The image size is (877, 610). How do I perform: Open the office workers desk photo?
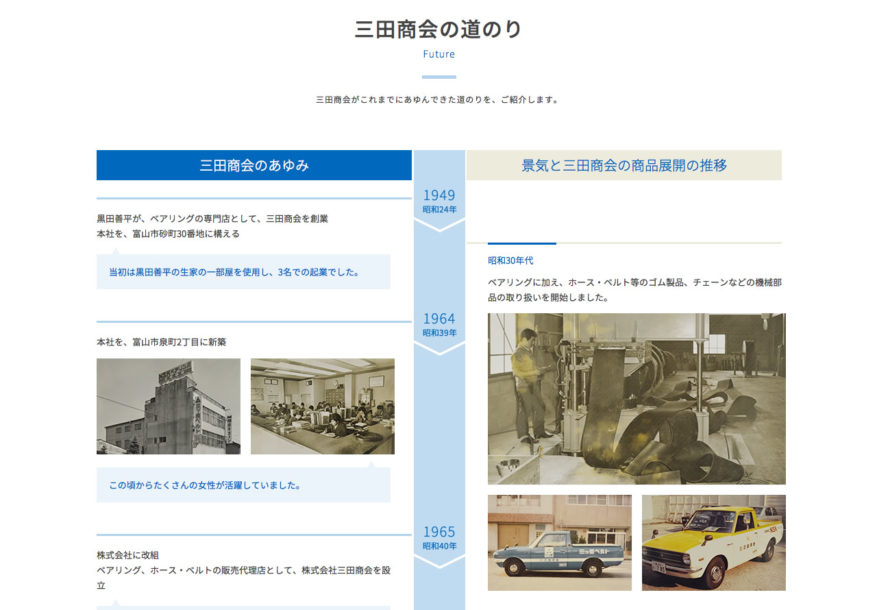tap(322, 406)
